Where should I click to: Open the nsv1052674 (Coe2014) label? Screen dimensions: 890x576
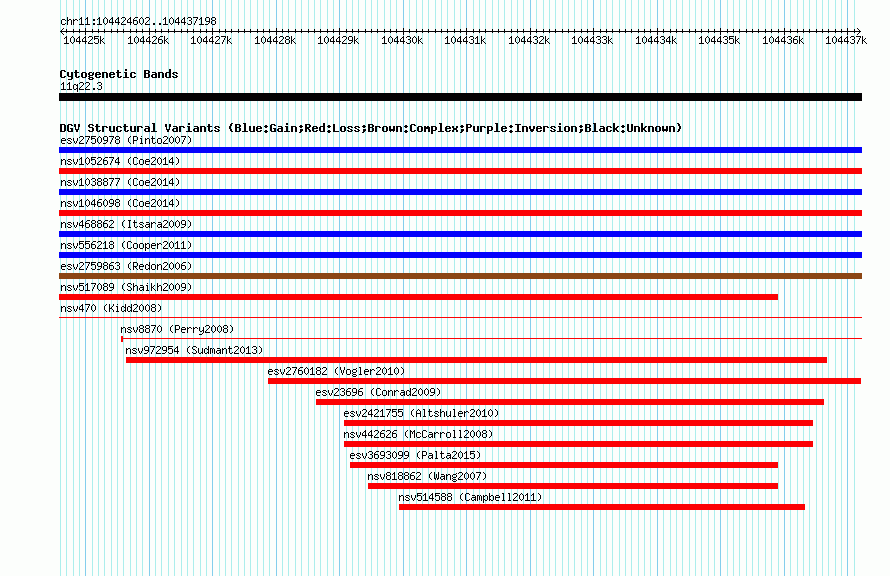click(x=120, y=161)
